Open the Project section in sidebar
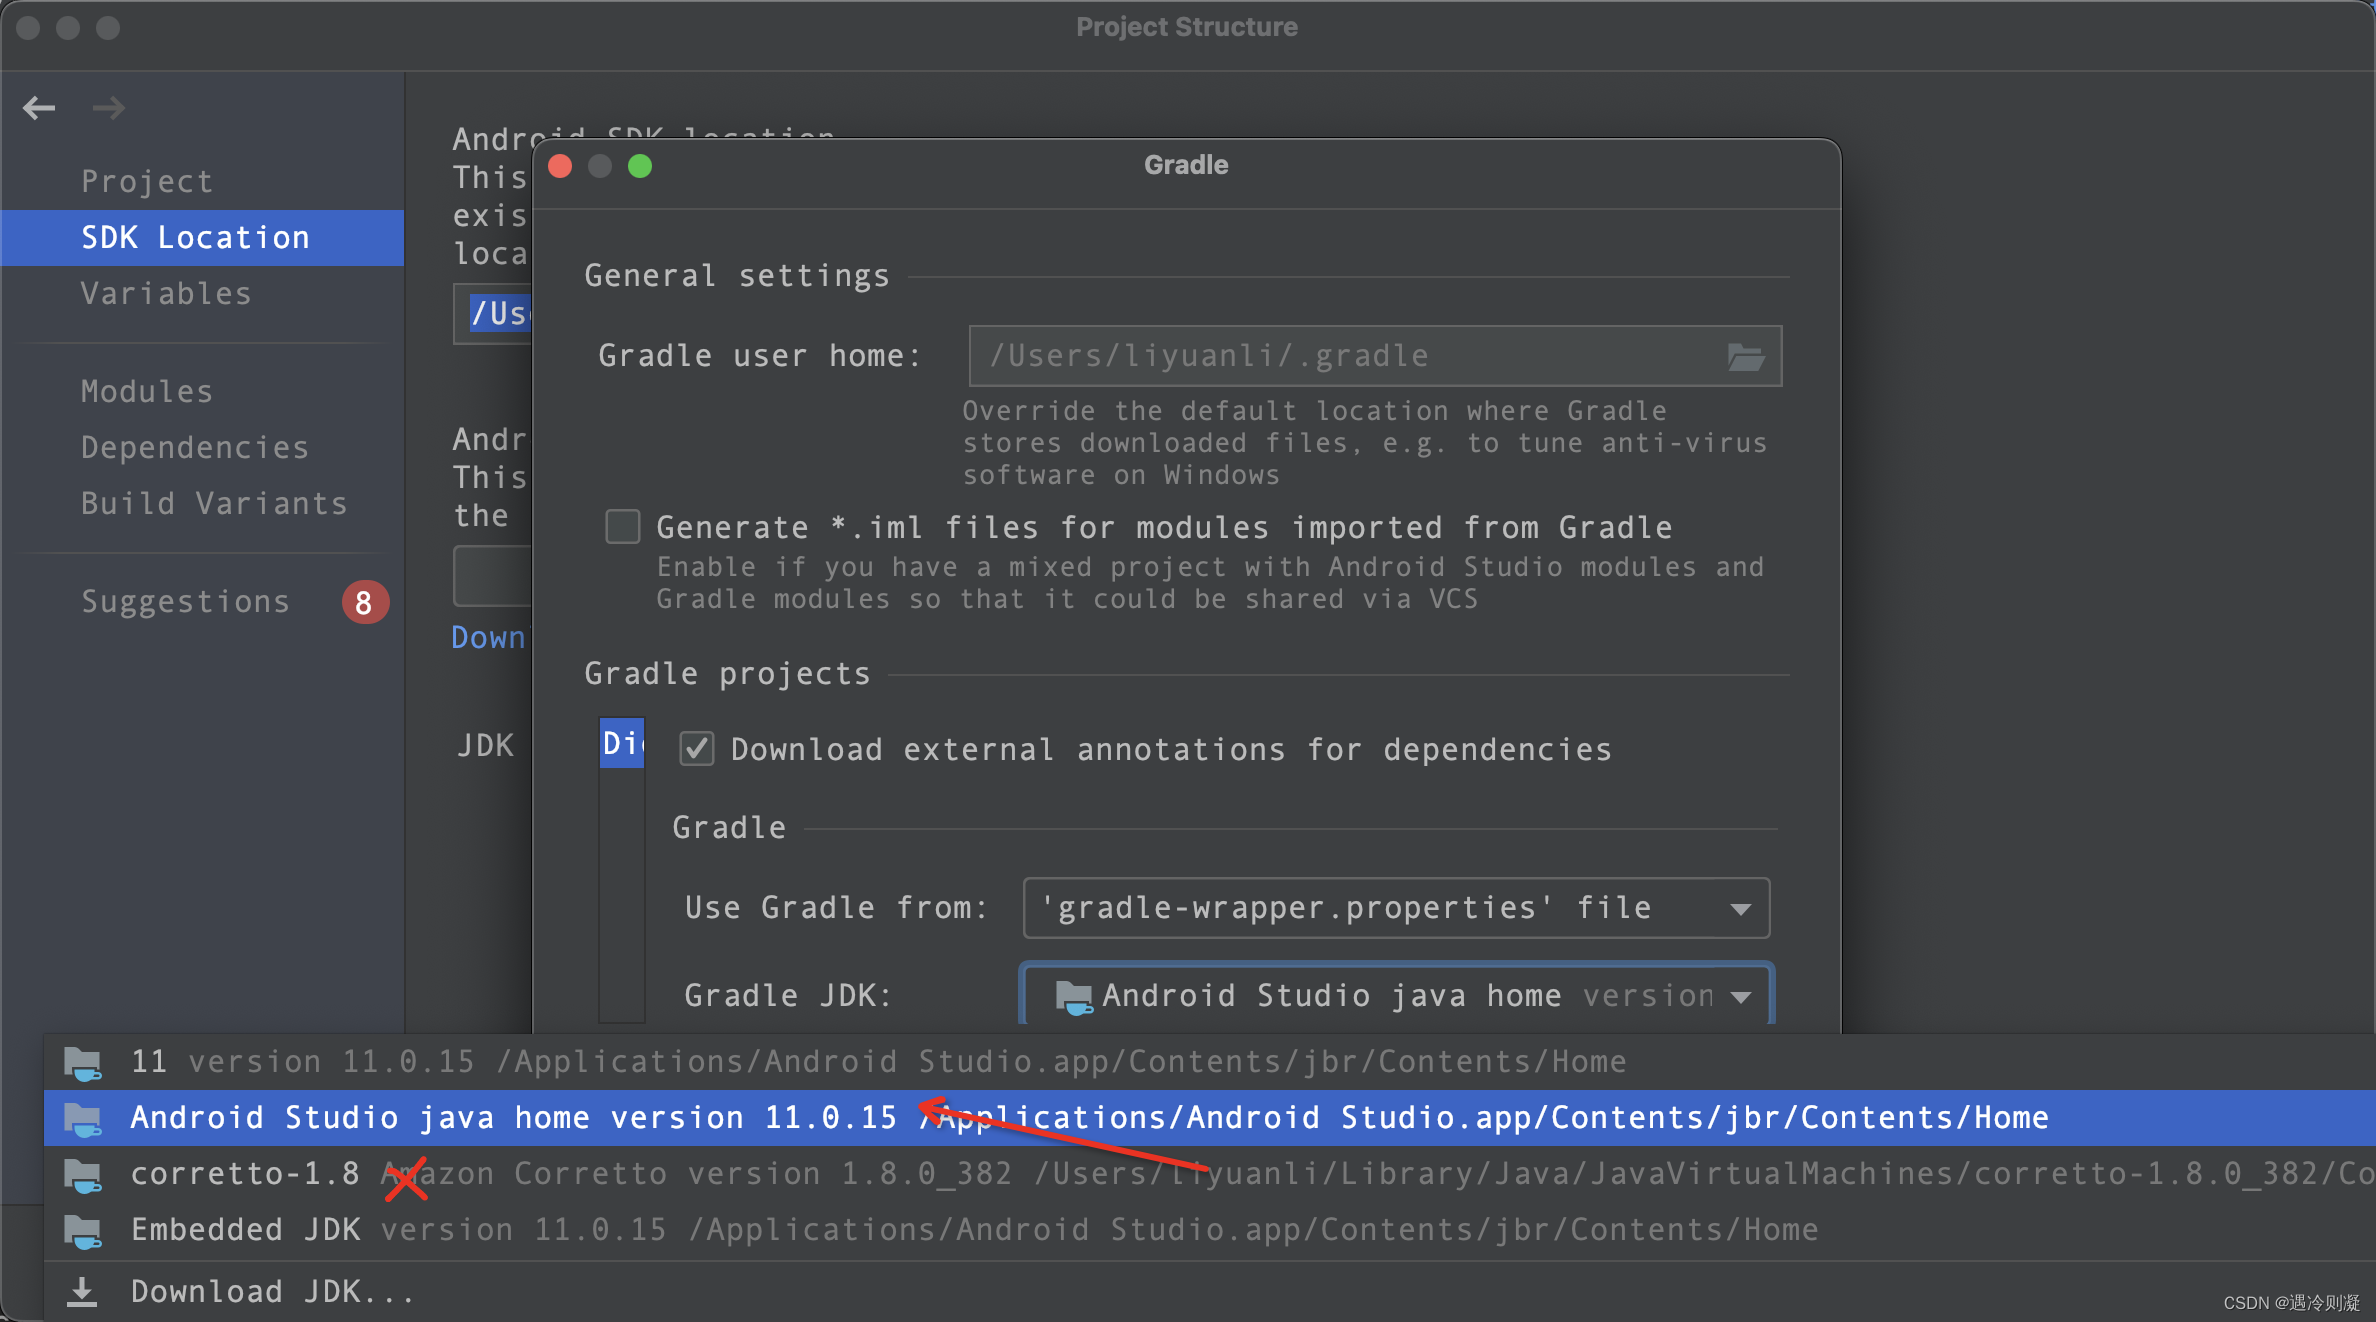Screen dimensions: 2376x1322 [x=147, y=181]
